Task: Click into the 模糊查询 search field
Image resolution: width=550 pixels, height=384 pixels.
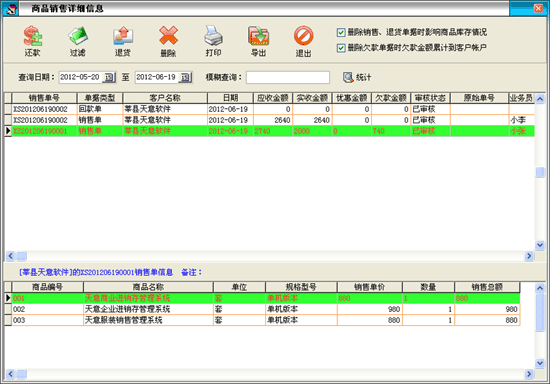Action: click(x=288, y=77)
